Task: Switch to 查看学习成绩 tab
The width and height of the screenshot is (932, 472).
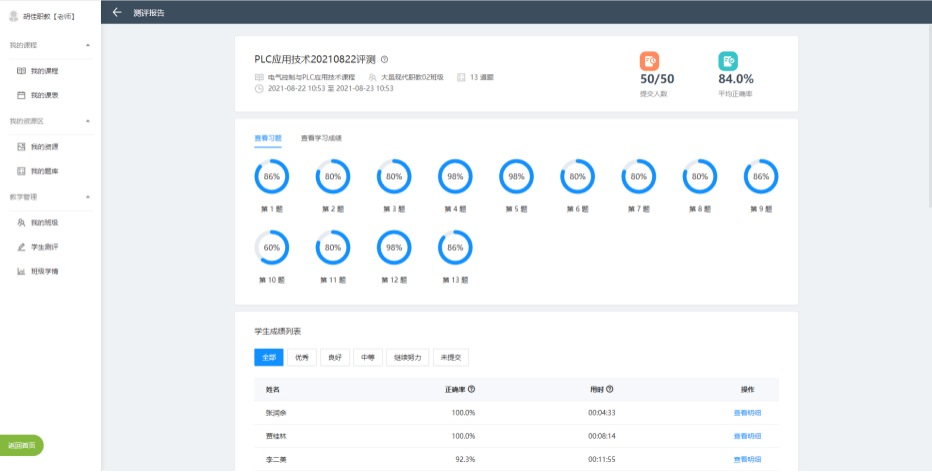Action: point(321,138)
